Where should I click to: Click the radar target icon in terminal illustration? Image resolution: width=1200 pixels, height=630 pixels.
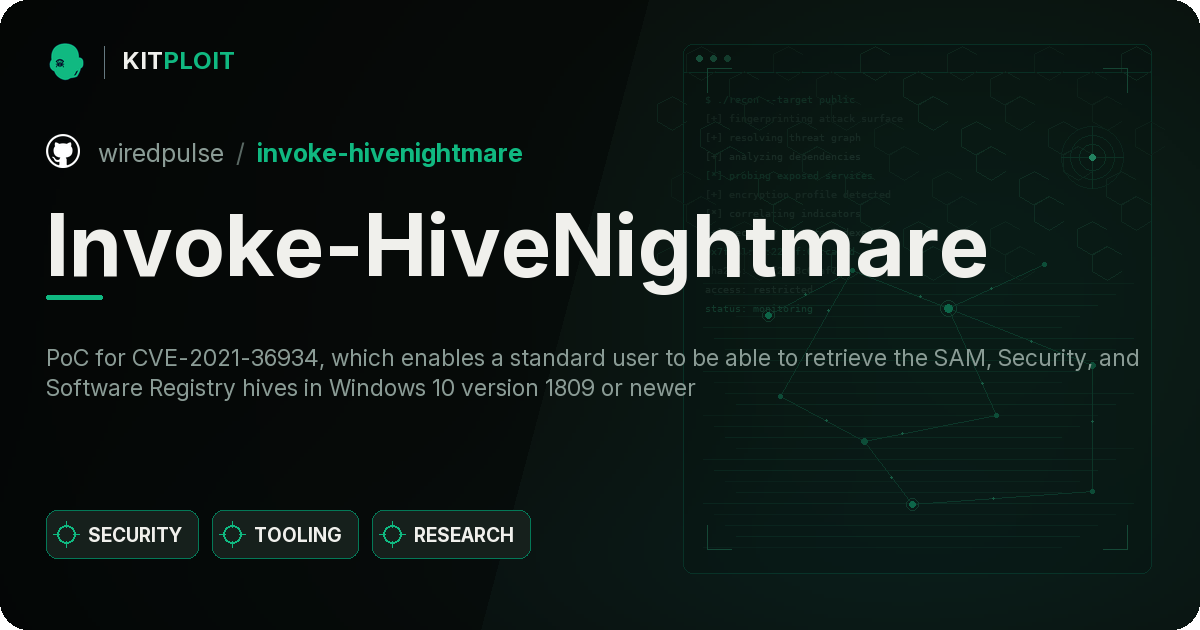1092,157
